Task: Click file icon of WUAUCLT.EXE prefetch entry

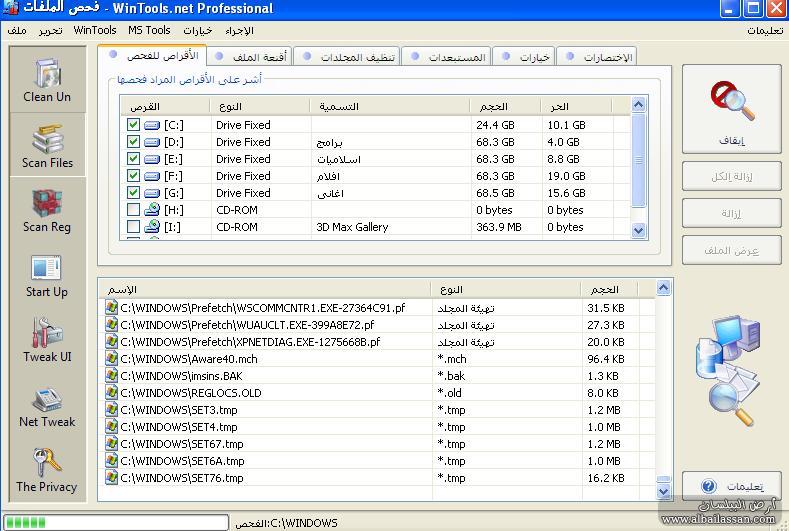Action: point(111,325)
